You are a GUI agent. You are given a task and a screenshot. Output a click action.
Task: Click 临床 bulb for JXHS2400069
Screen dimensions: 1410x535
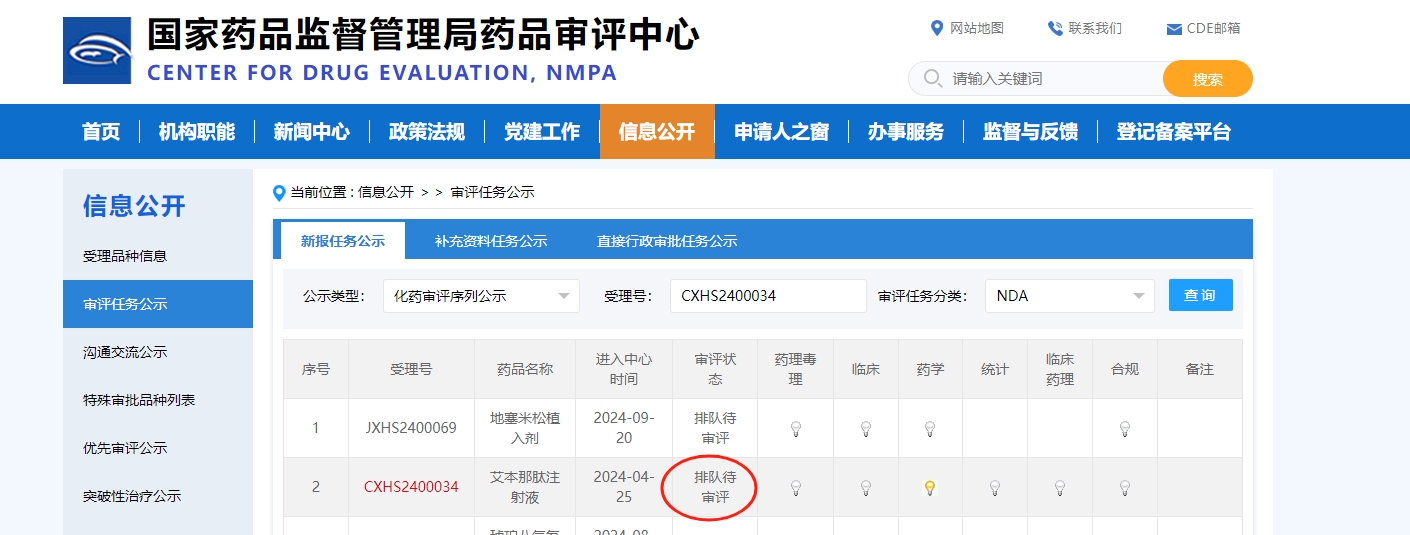[866, 429]
